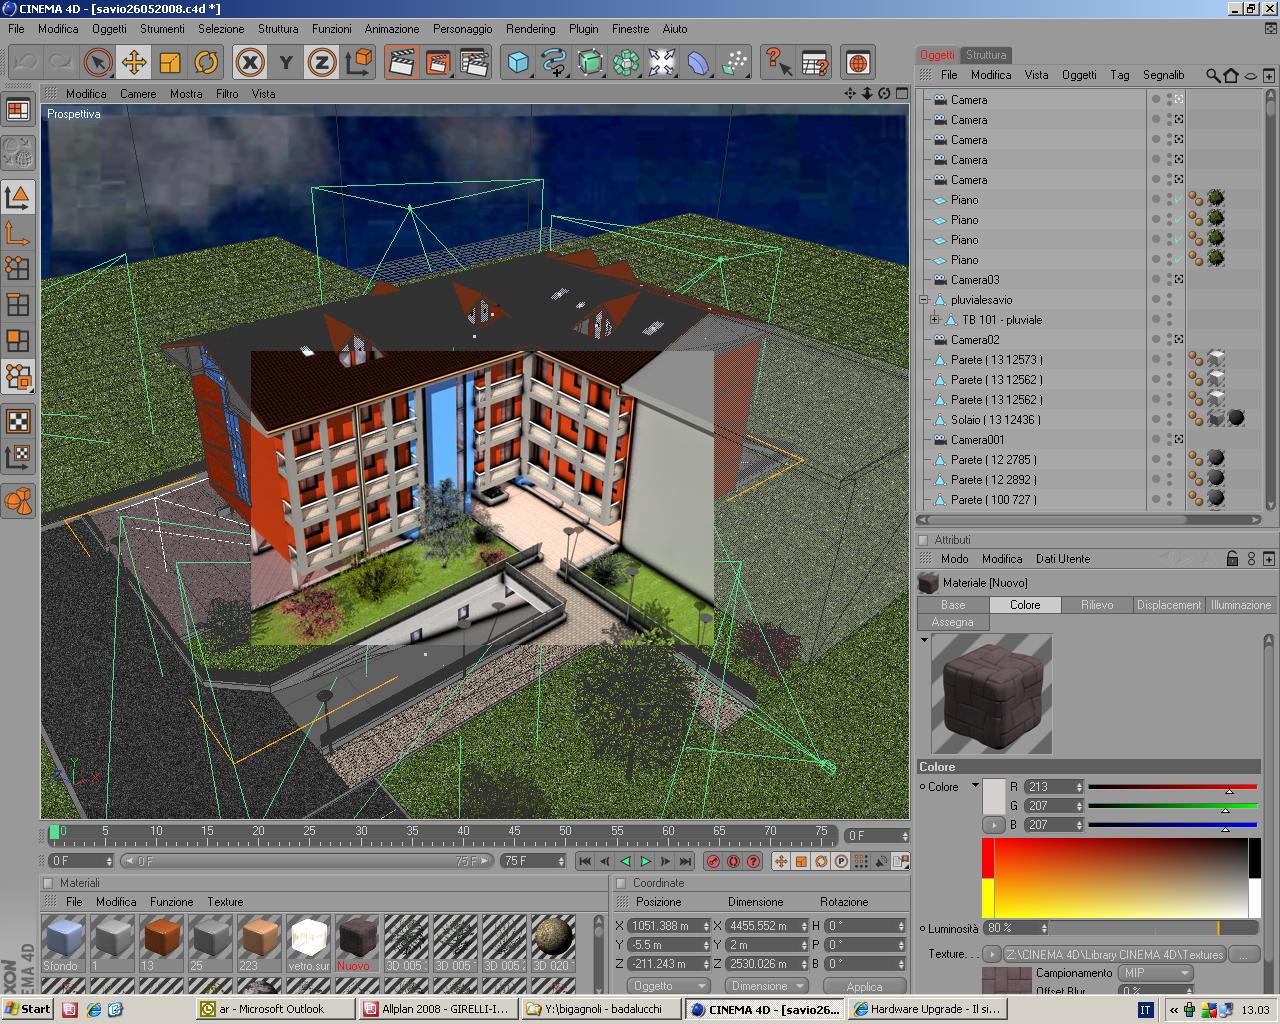The image size is (1280, 1024).
Task: Select the live selection arrow tool
Action: (x=98, y=63)
